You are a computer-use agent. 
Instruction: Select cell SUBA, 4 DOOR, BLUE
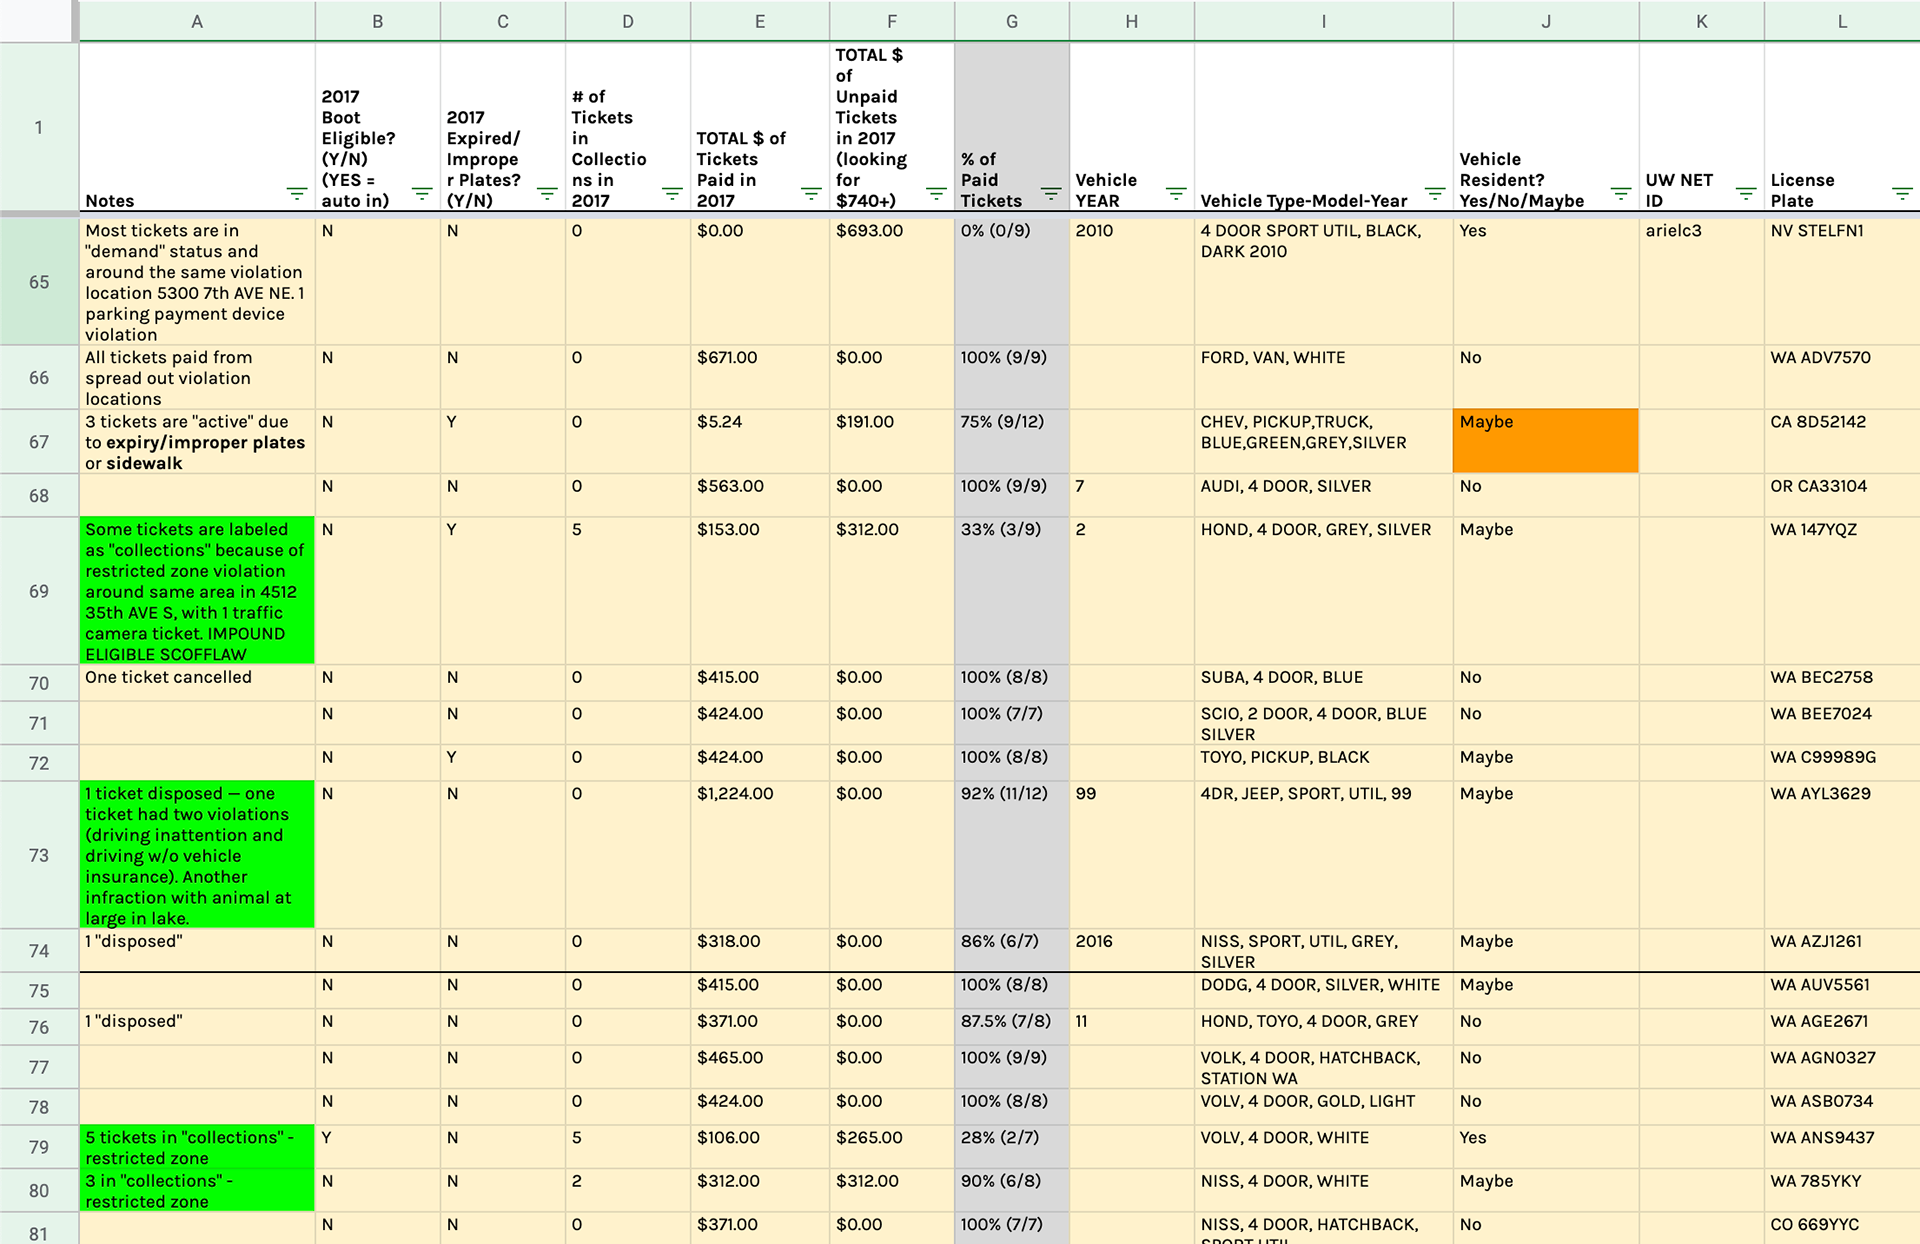coord(1324,683)
